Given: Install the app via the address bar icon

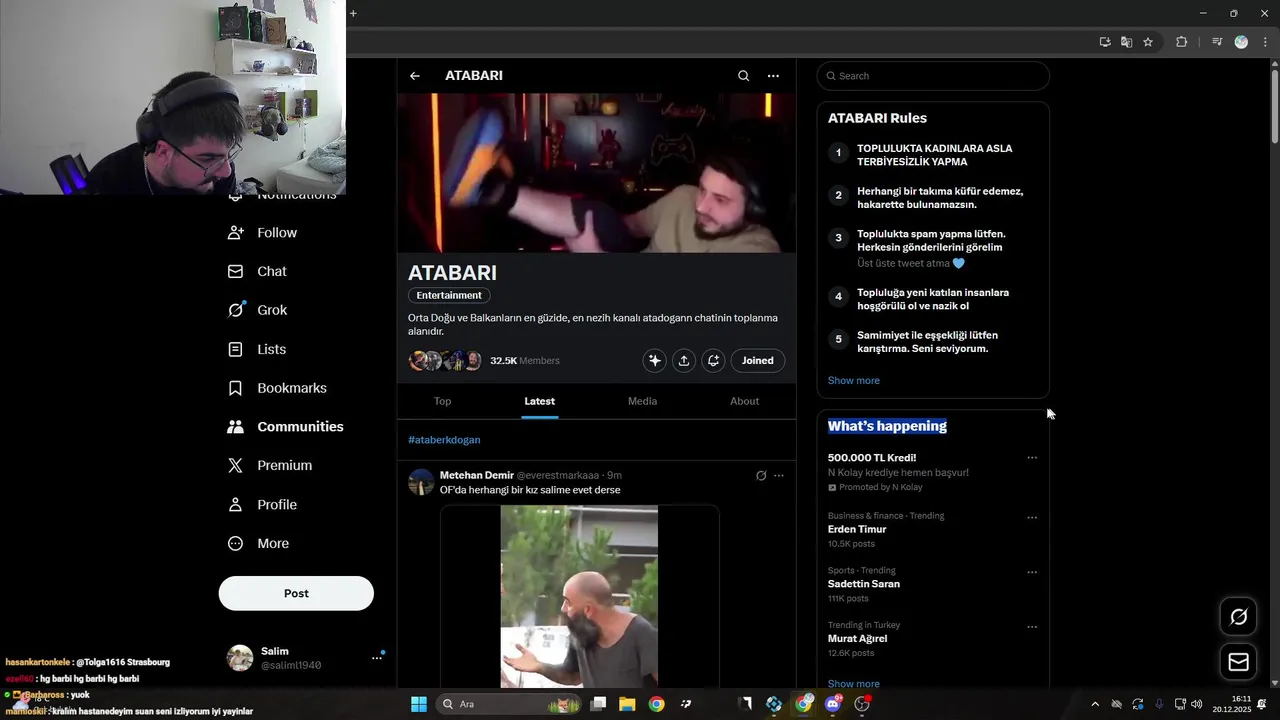Looking at the screenshot, I should 1105,42.
